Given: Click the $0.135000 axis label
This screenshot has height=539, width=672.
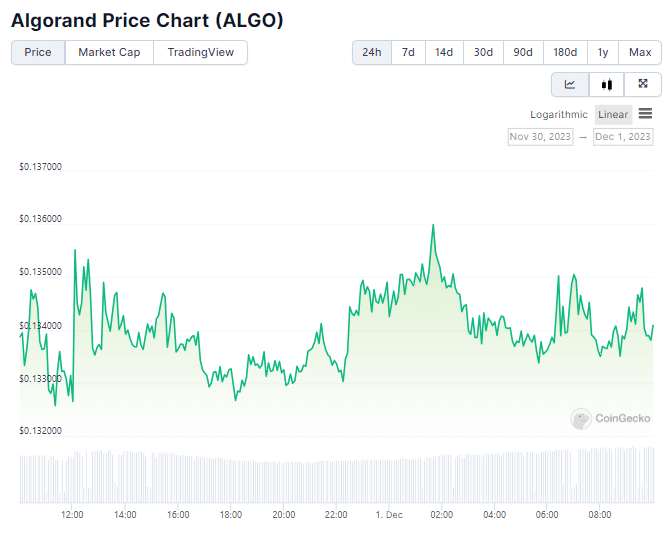Looking at the screenshot, I should pos(40,272).
